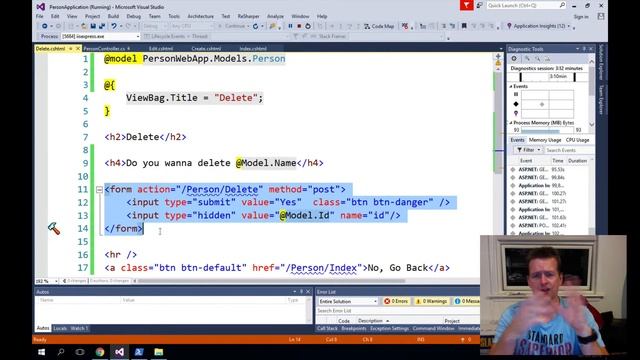Click the account icon beside Sign in

point(601,16)
